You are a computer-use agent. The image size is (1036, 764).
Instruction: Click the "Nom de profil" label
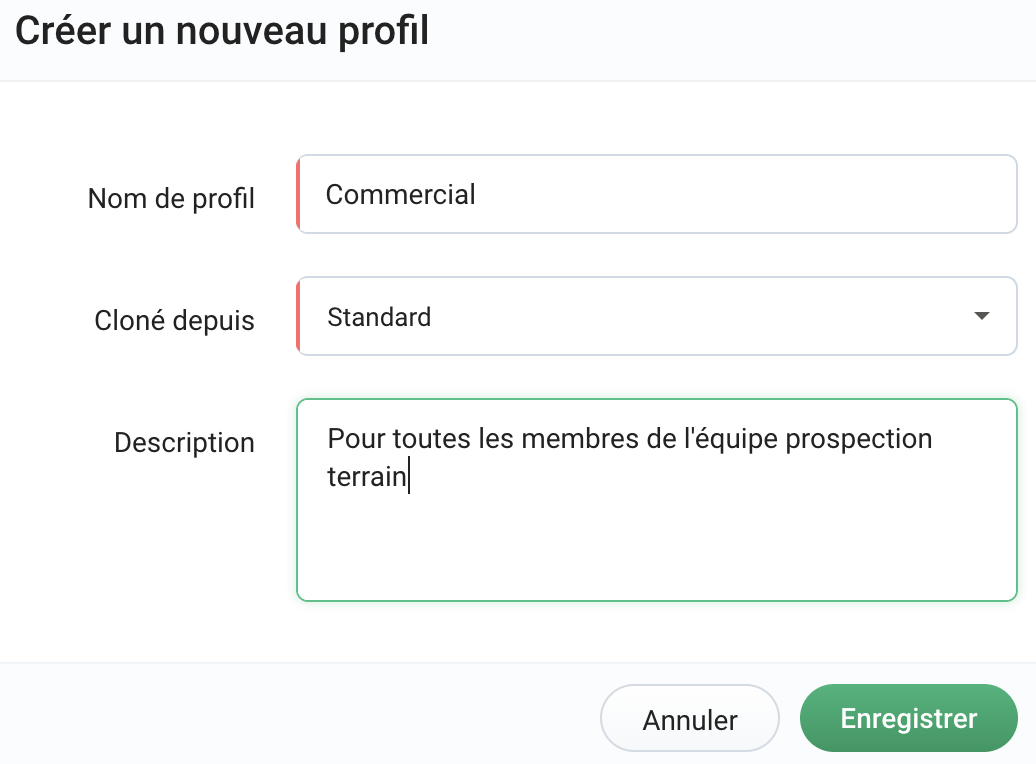171,198
